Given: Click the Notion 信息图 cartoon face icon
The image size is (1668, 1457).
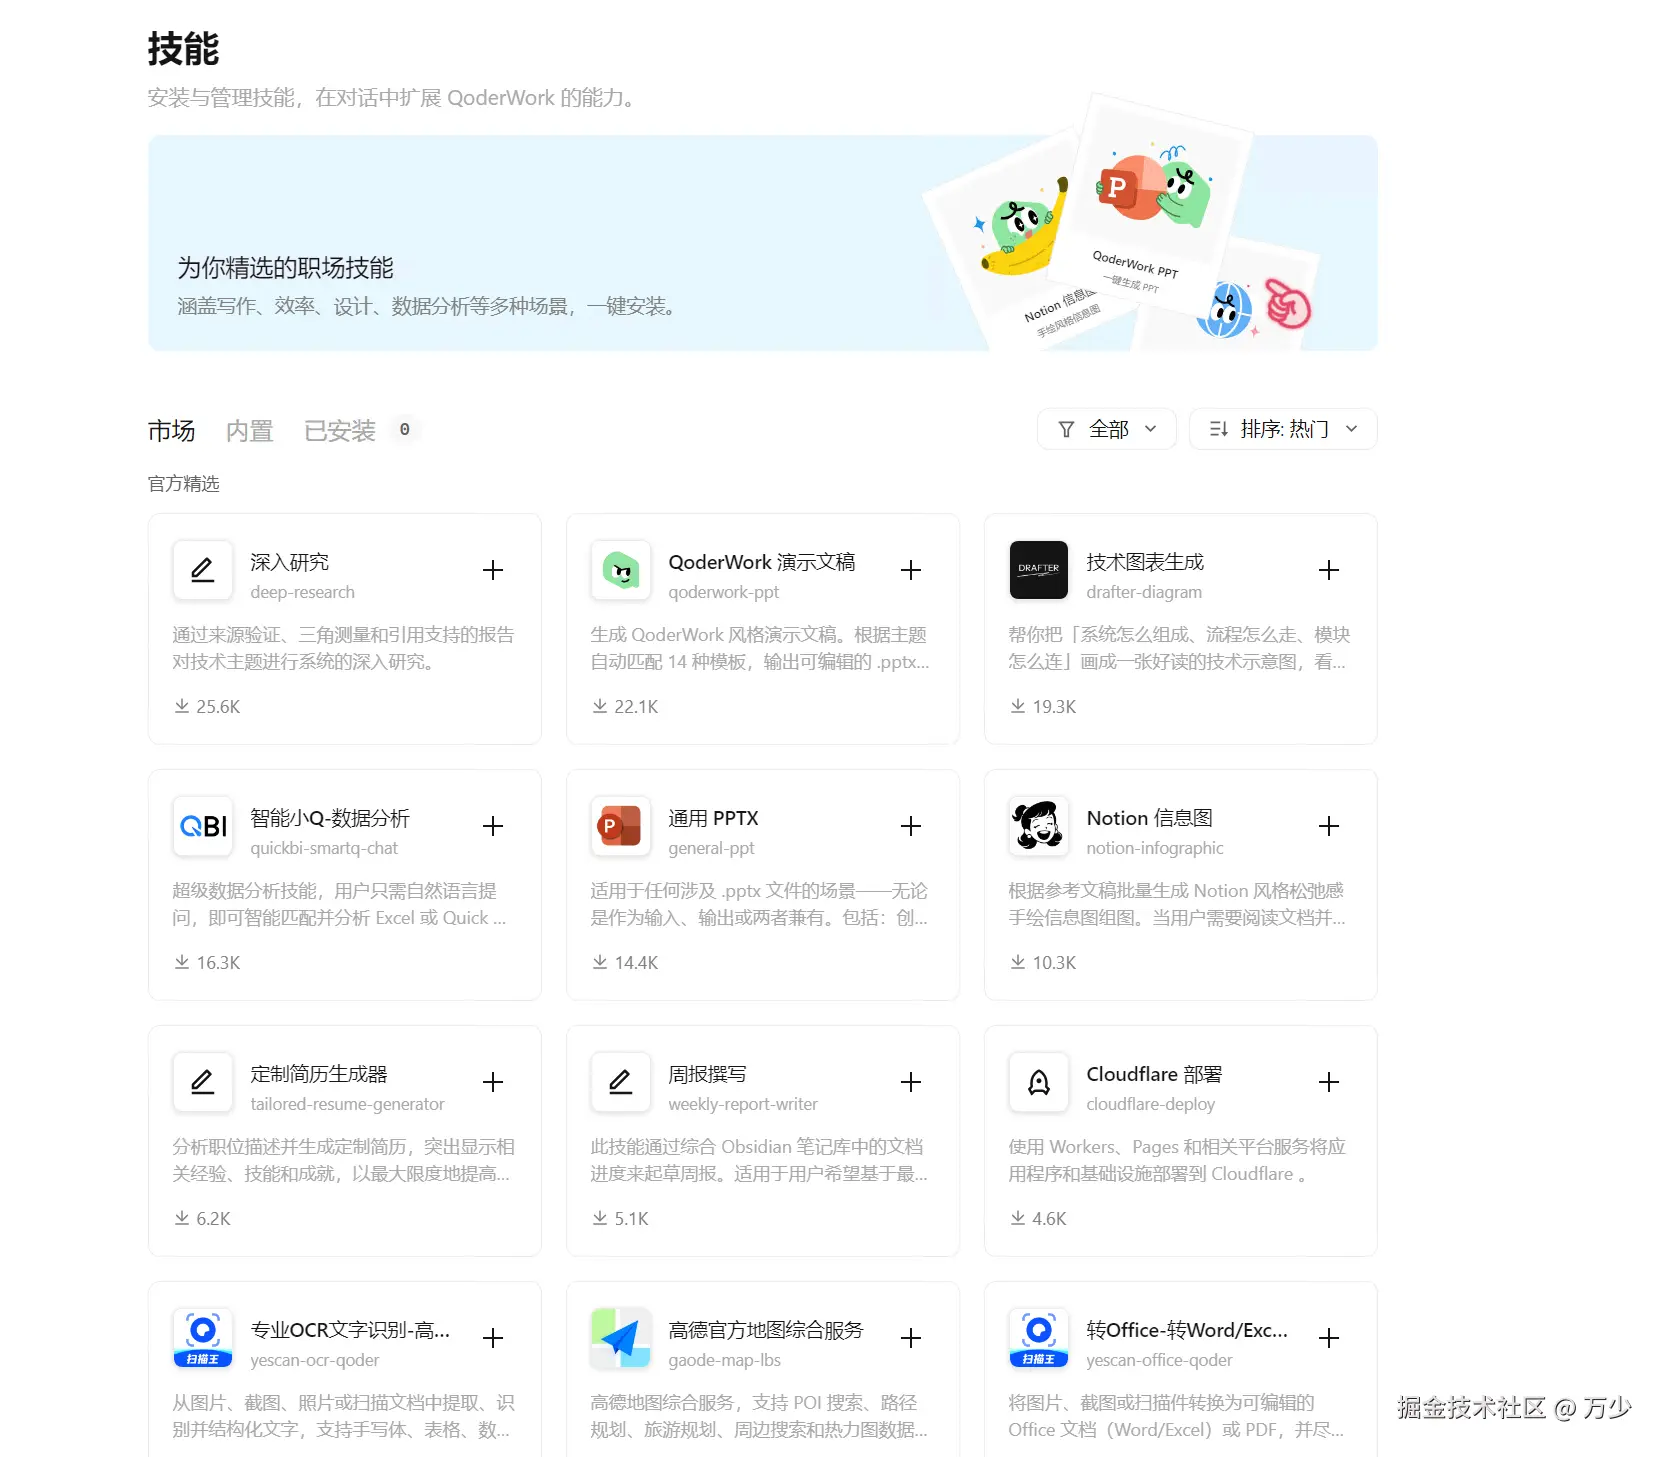Looking at the screenshot, I should pyautogui.click(x=1039, y=826).
